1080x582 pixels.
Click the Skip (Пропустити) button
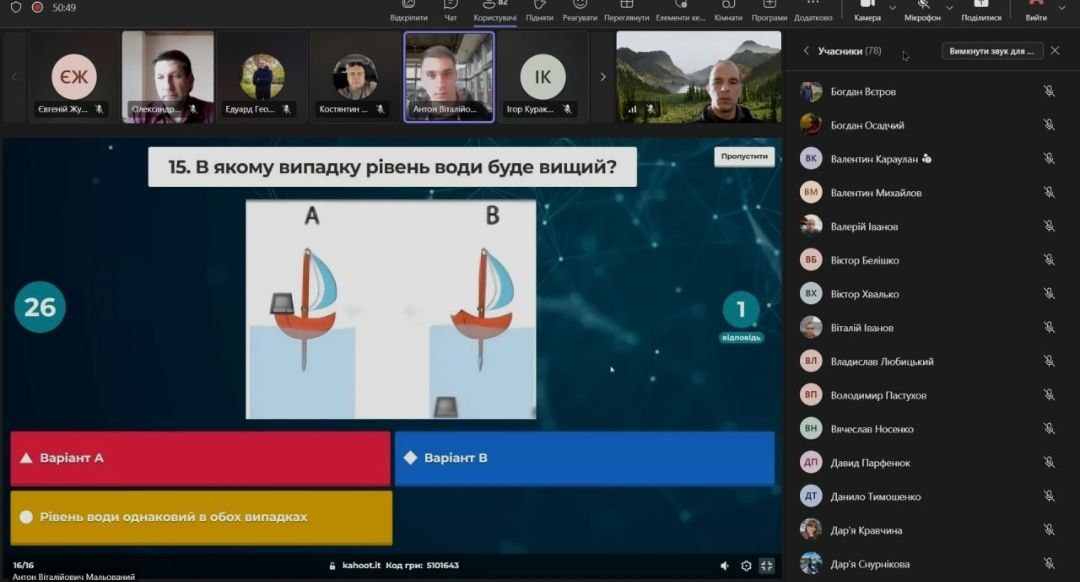[744, 157]
